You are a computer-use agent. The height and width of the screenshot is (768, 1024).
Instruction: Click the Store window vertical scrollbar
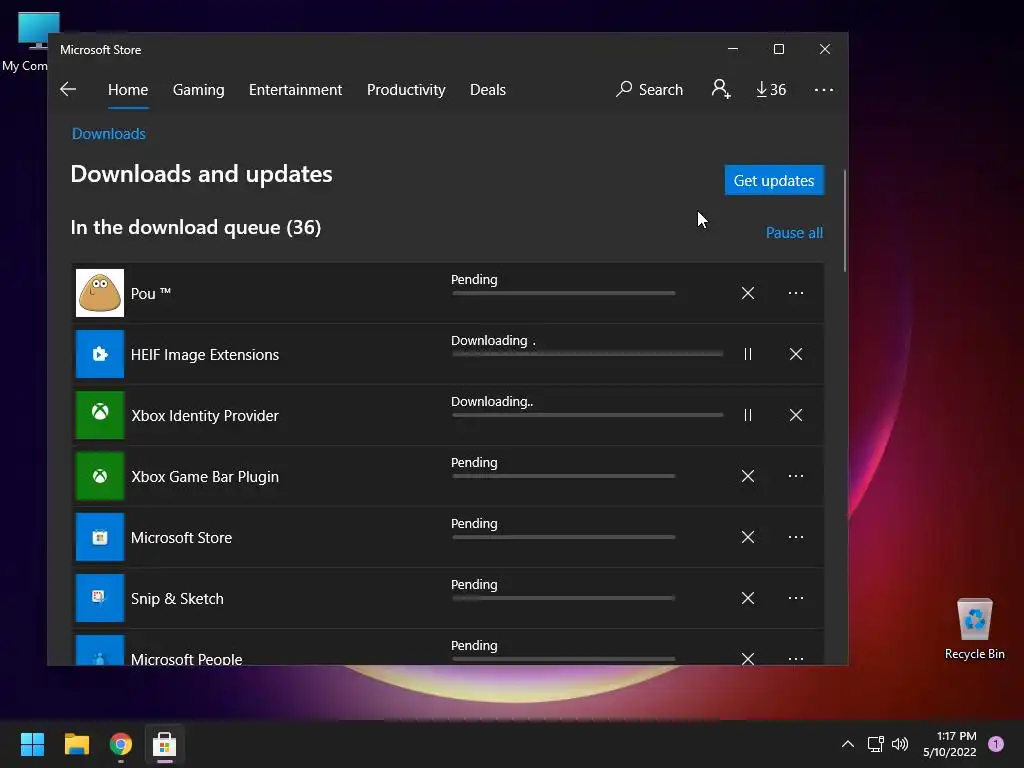(x=845, y=221)
